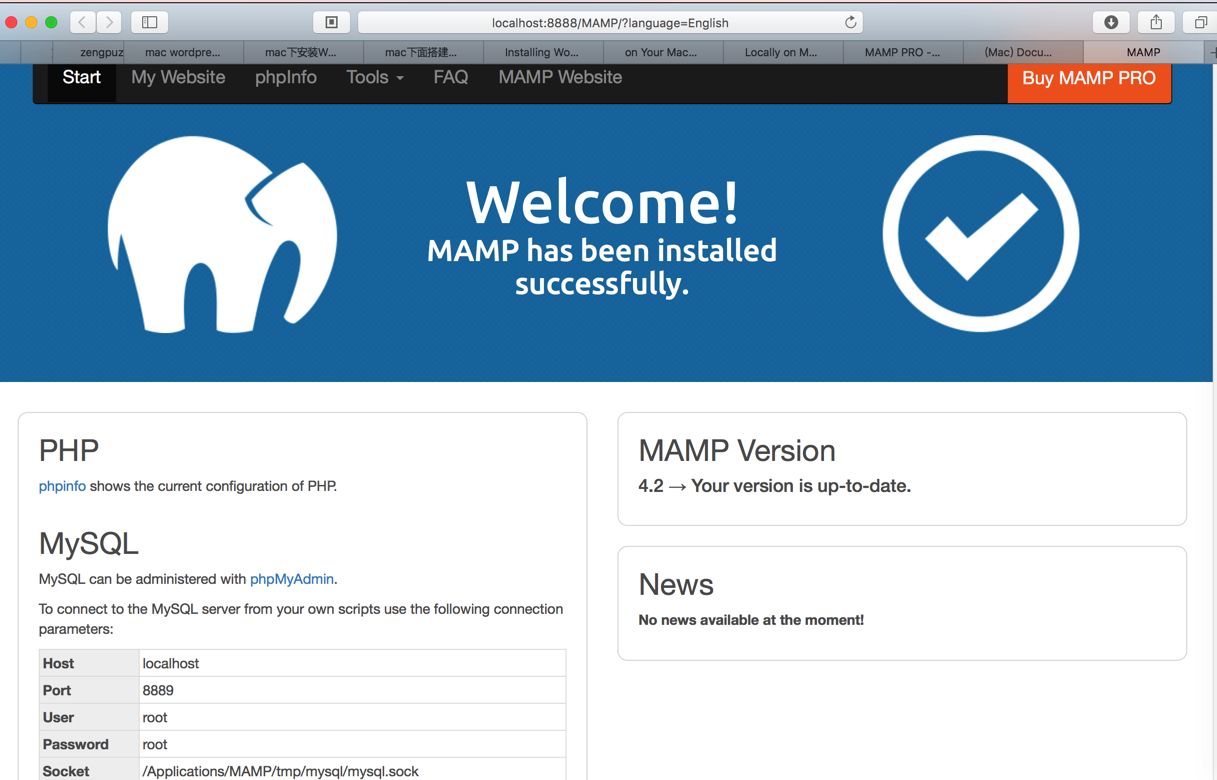Click the MAMP elephant logo
The image size is (1217, 780).
[x=223, y=235]
